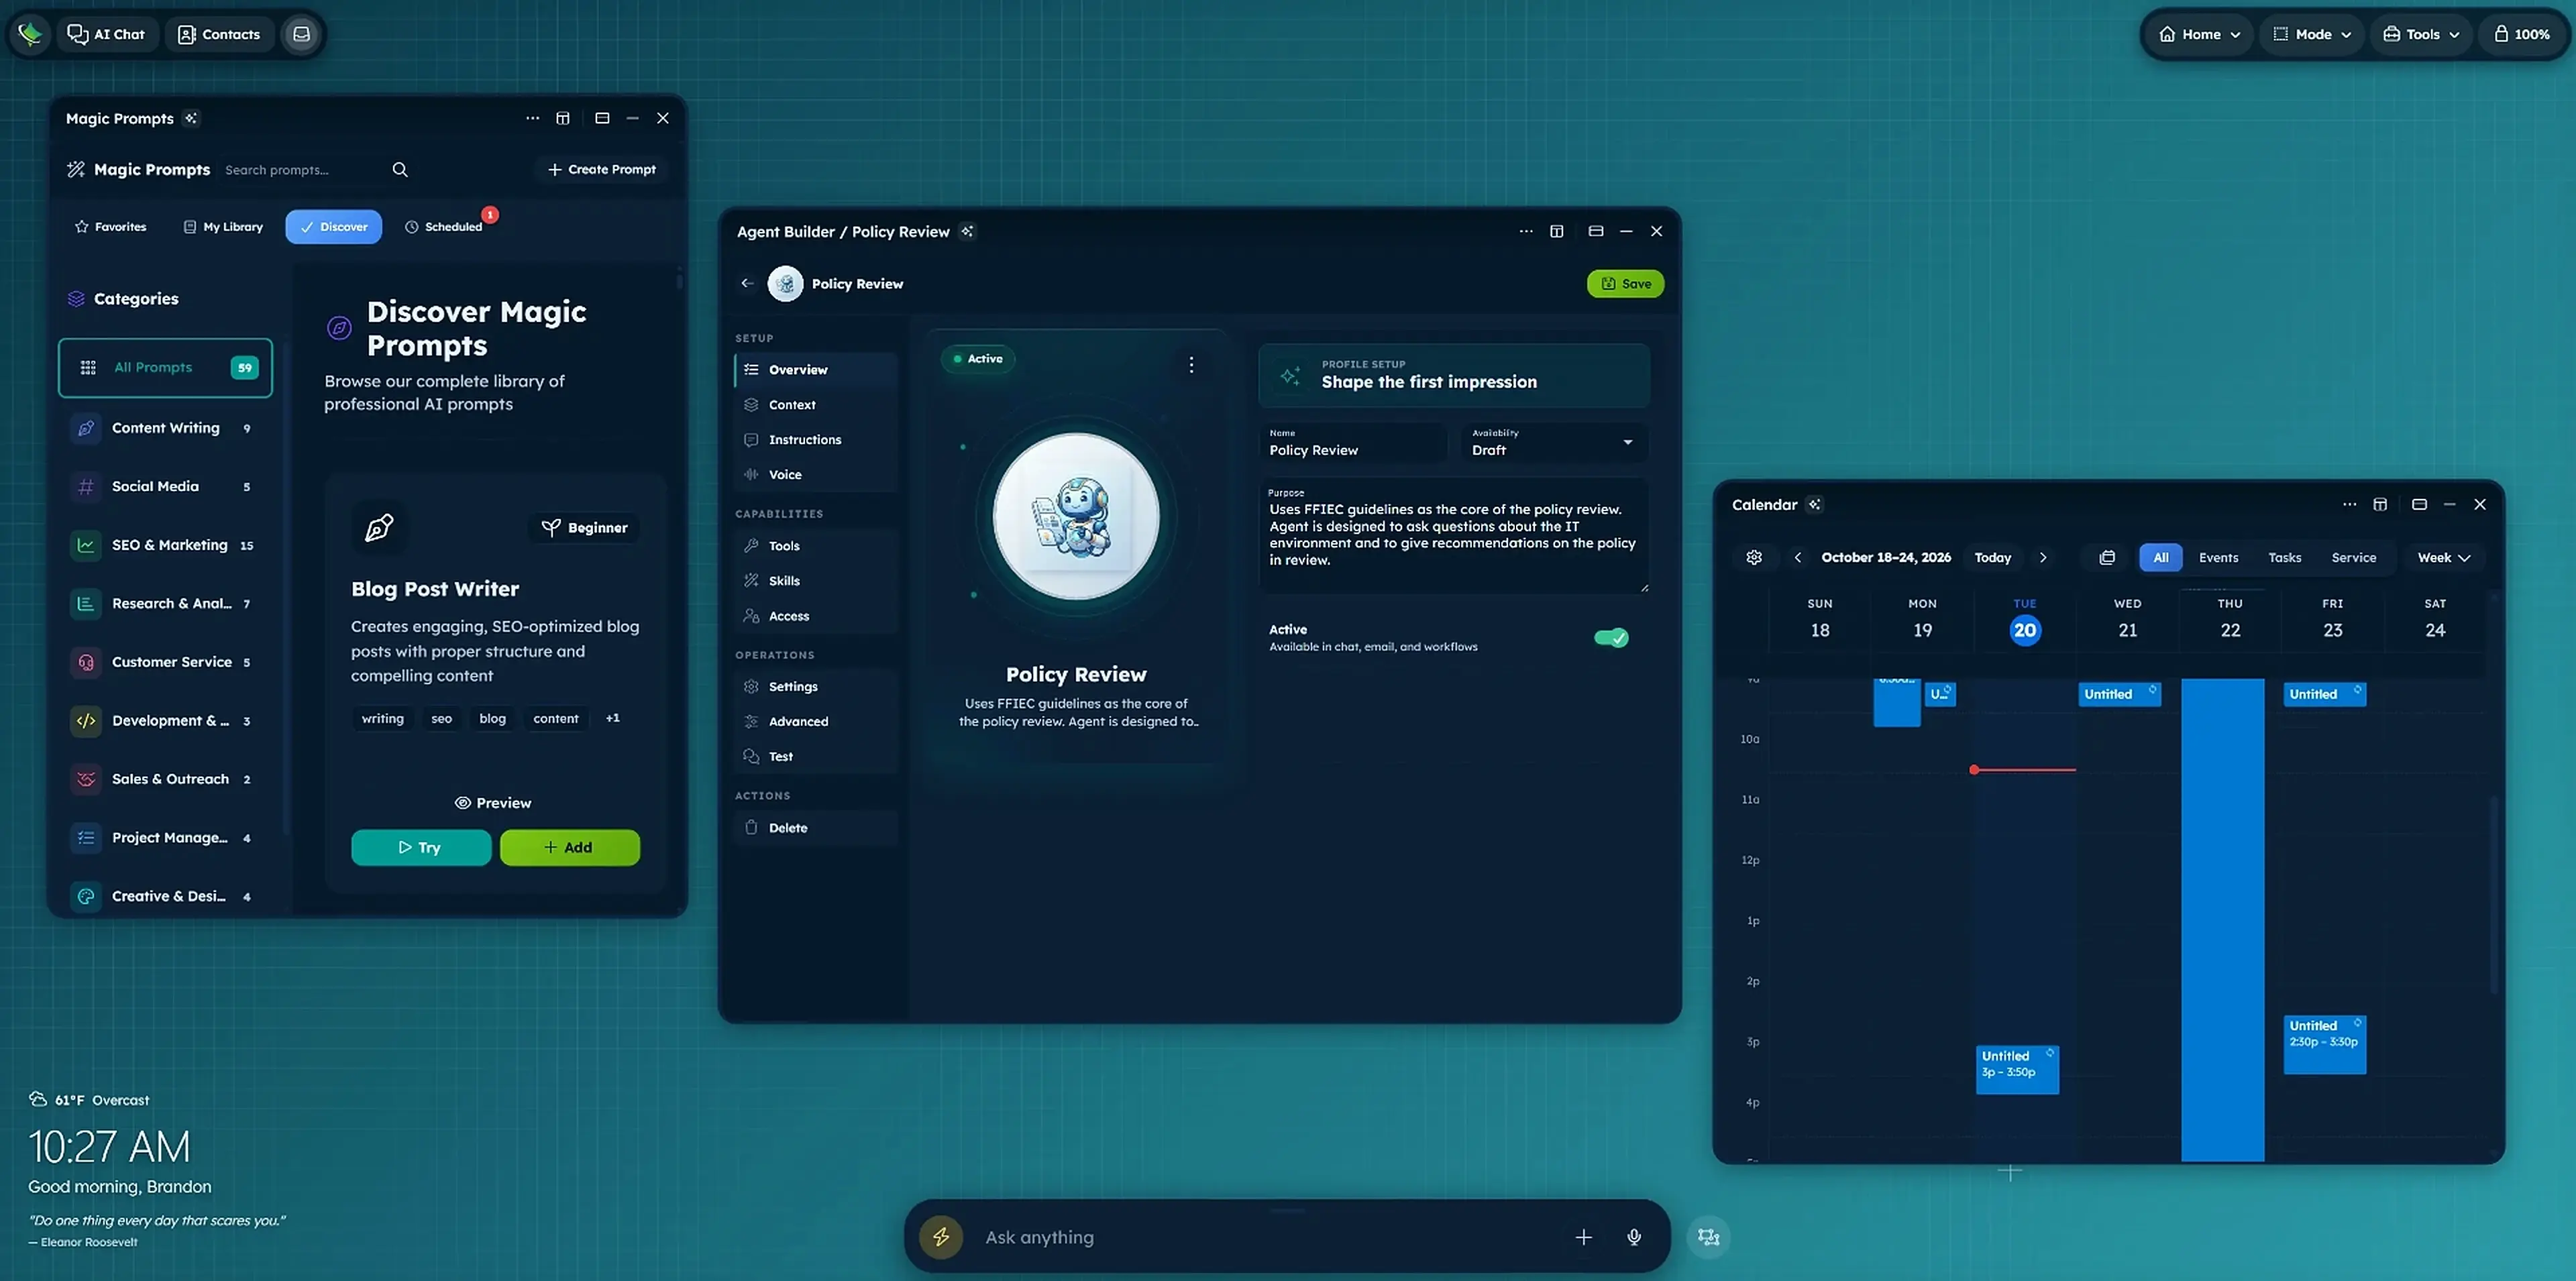The width and height of the screenshot is (2576, 1281).
Task: Open the Tools dropdown in the top bar
Action: (x=2420, y=34)
